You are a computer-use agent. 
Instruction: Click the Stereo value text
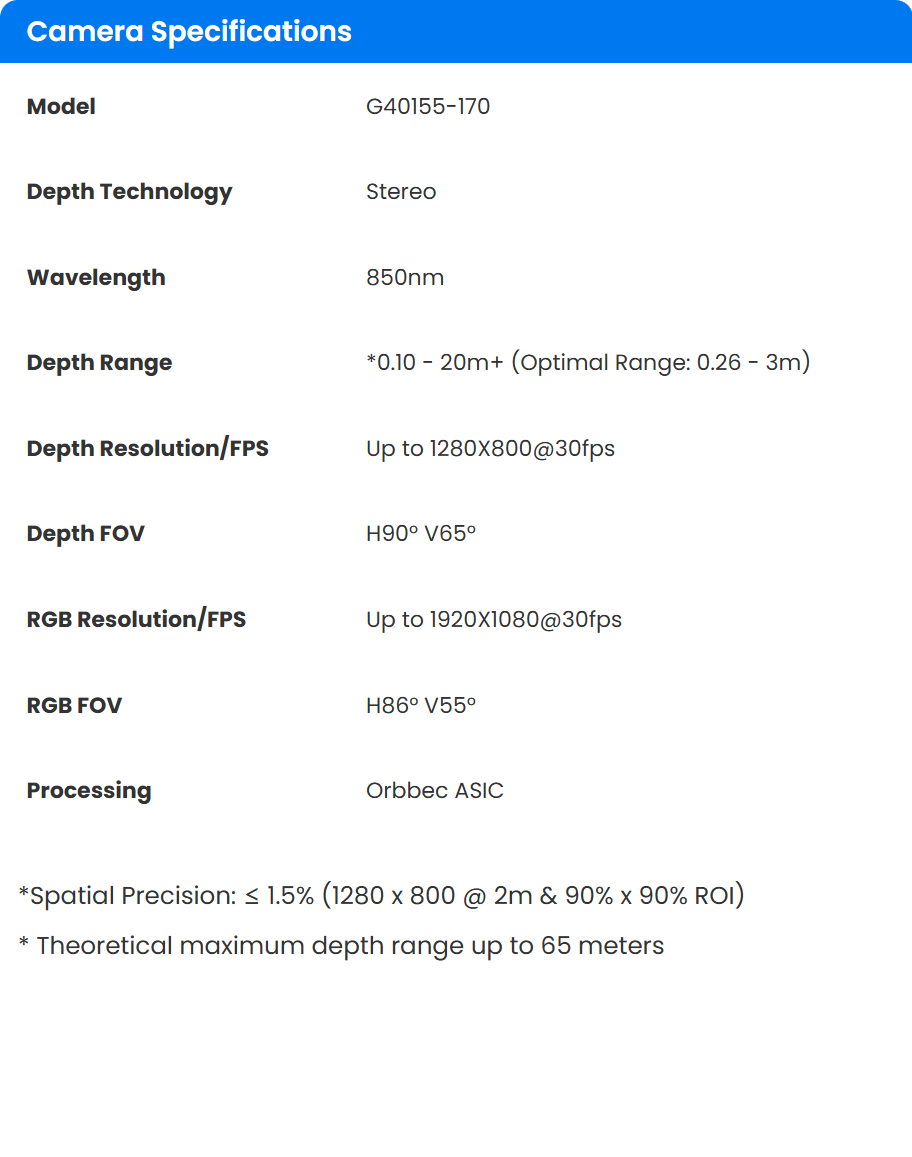pyautogui.click(x=401, y=192)
